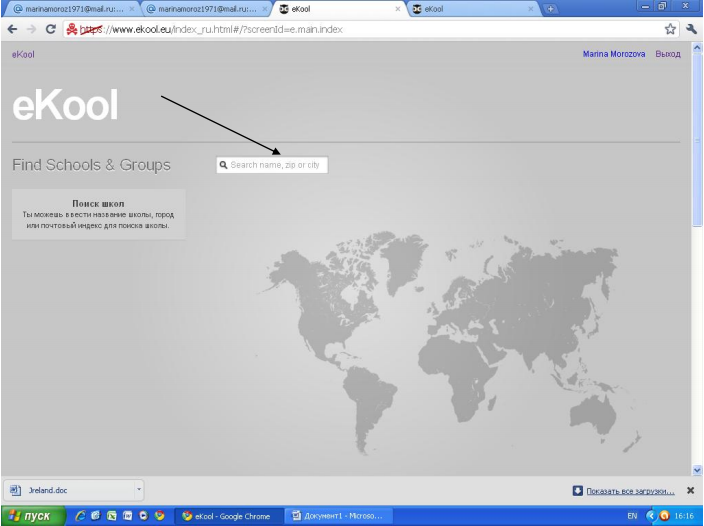Switch to eKool - Google Chrome taskbar button

pos(229,516)
